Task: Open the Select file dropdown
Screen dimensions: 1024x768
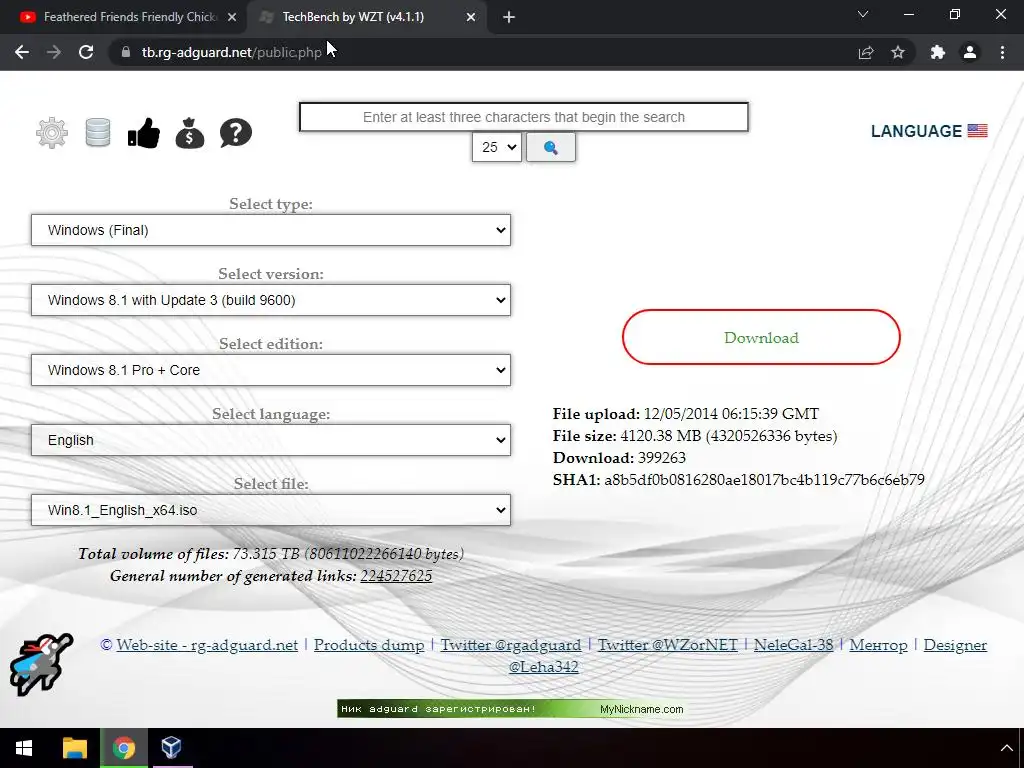Action: pos(271,510)
